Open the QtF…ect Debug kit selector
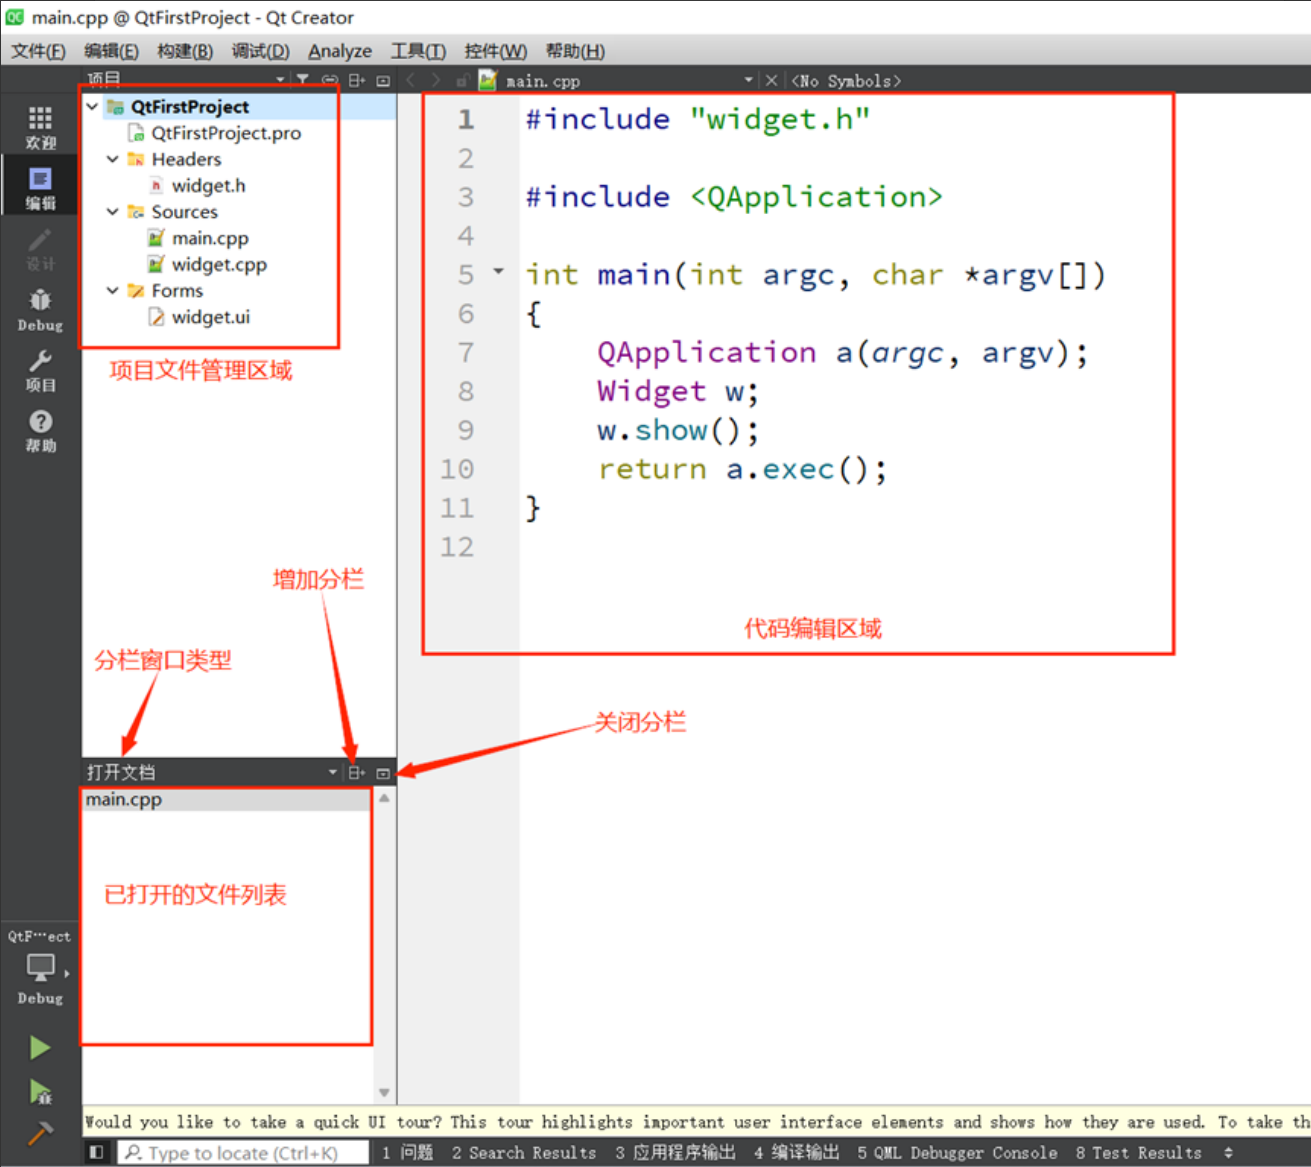Viewport: 1311px width, 1167px height. point(40,967)
